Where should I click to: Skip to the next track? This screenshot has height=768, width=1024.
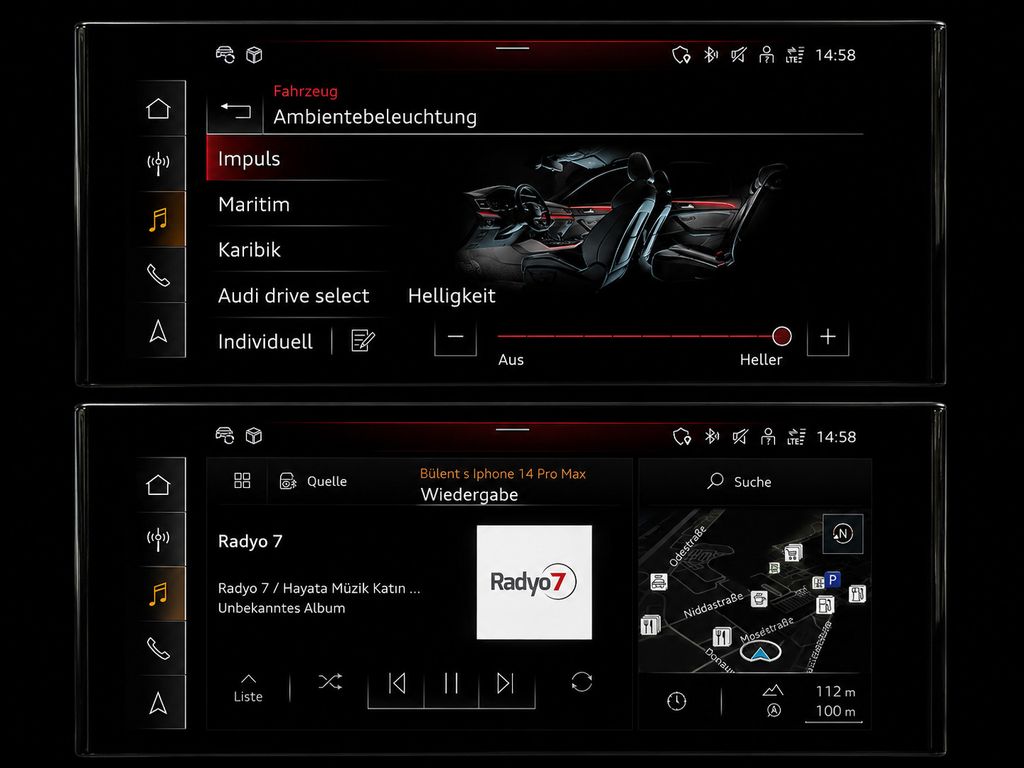pos(506,684)
